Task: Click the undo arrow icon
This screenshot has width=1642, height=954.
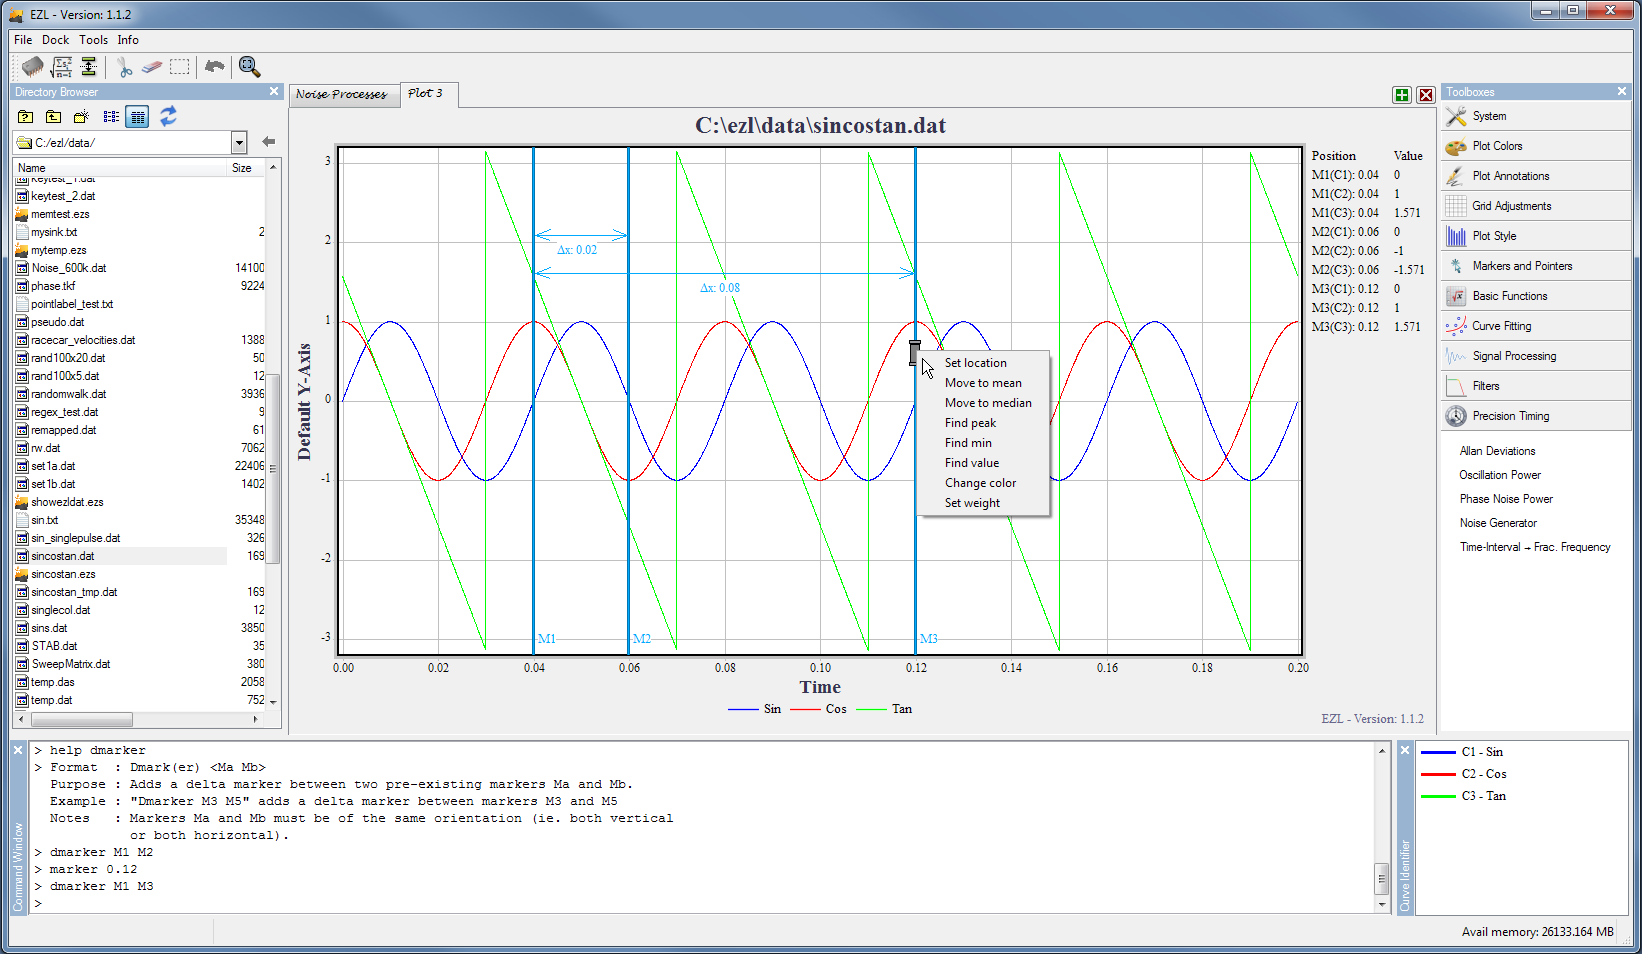Action: 214,67
